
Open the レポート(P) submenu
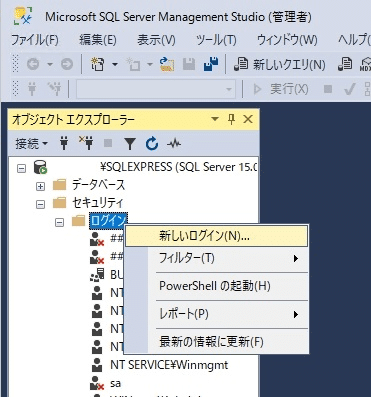click(x=216, y=314)
